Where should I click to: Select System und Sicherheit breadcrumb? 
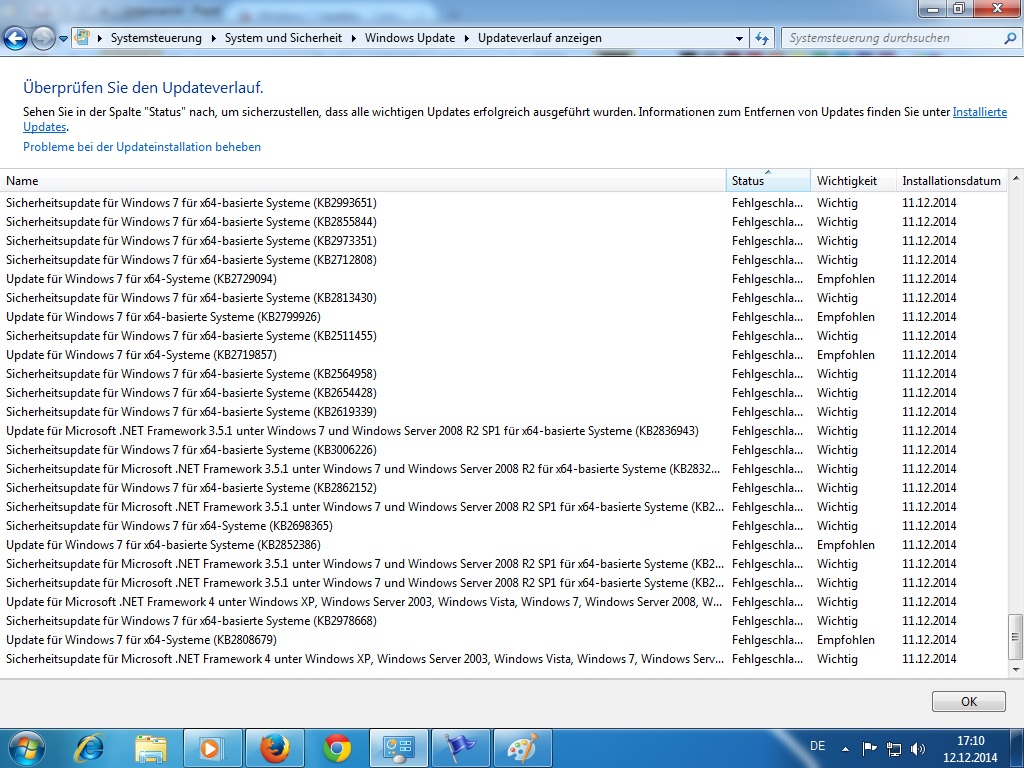(x=283, y=38)
